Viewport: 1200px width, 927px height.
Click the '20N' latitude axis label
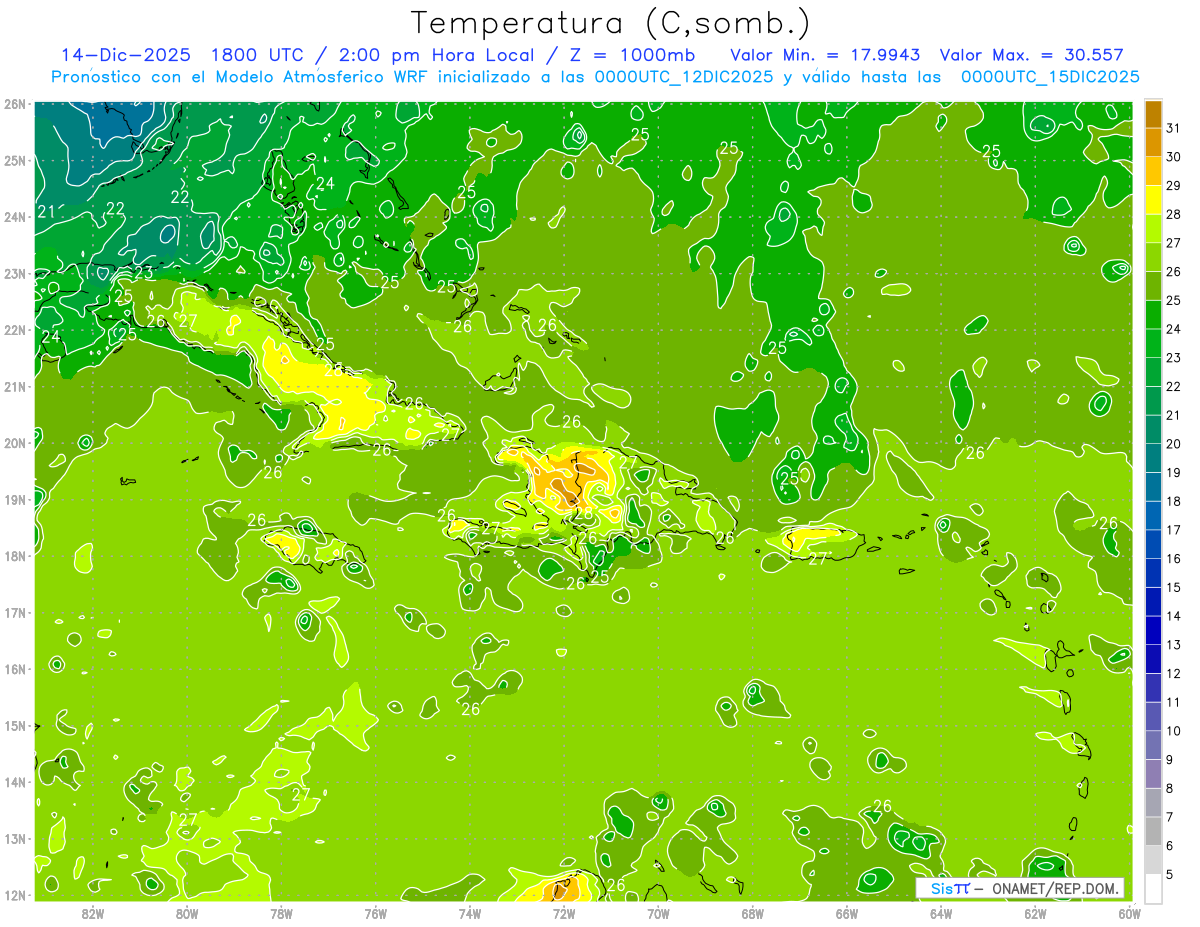pos(15,443)
